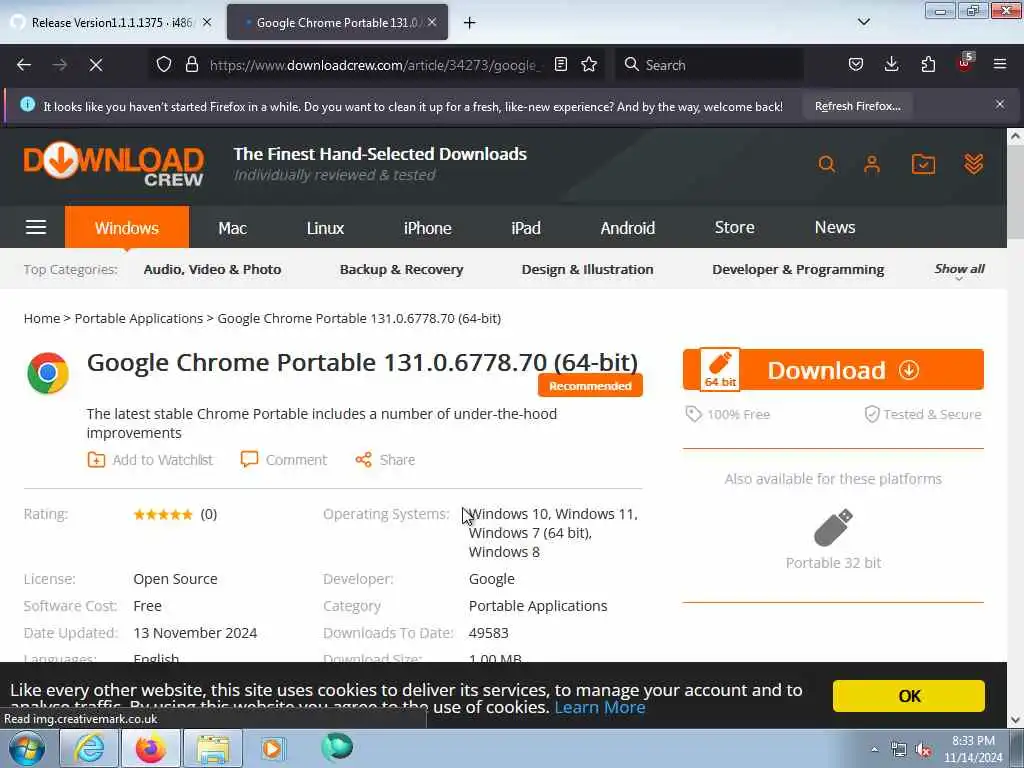Show hidden system tray icons
1024x768 pixels.
[874, 750]
